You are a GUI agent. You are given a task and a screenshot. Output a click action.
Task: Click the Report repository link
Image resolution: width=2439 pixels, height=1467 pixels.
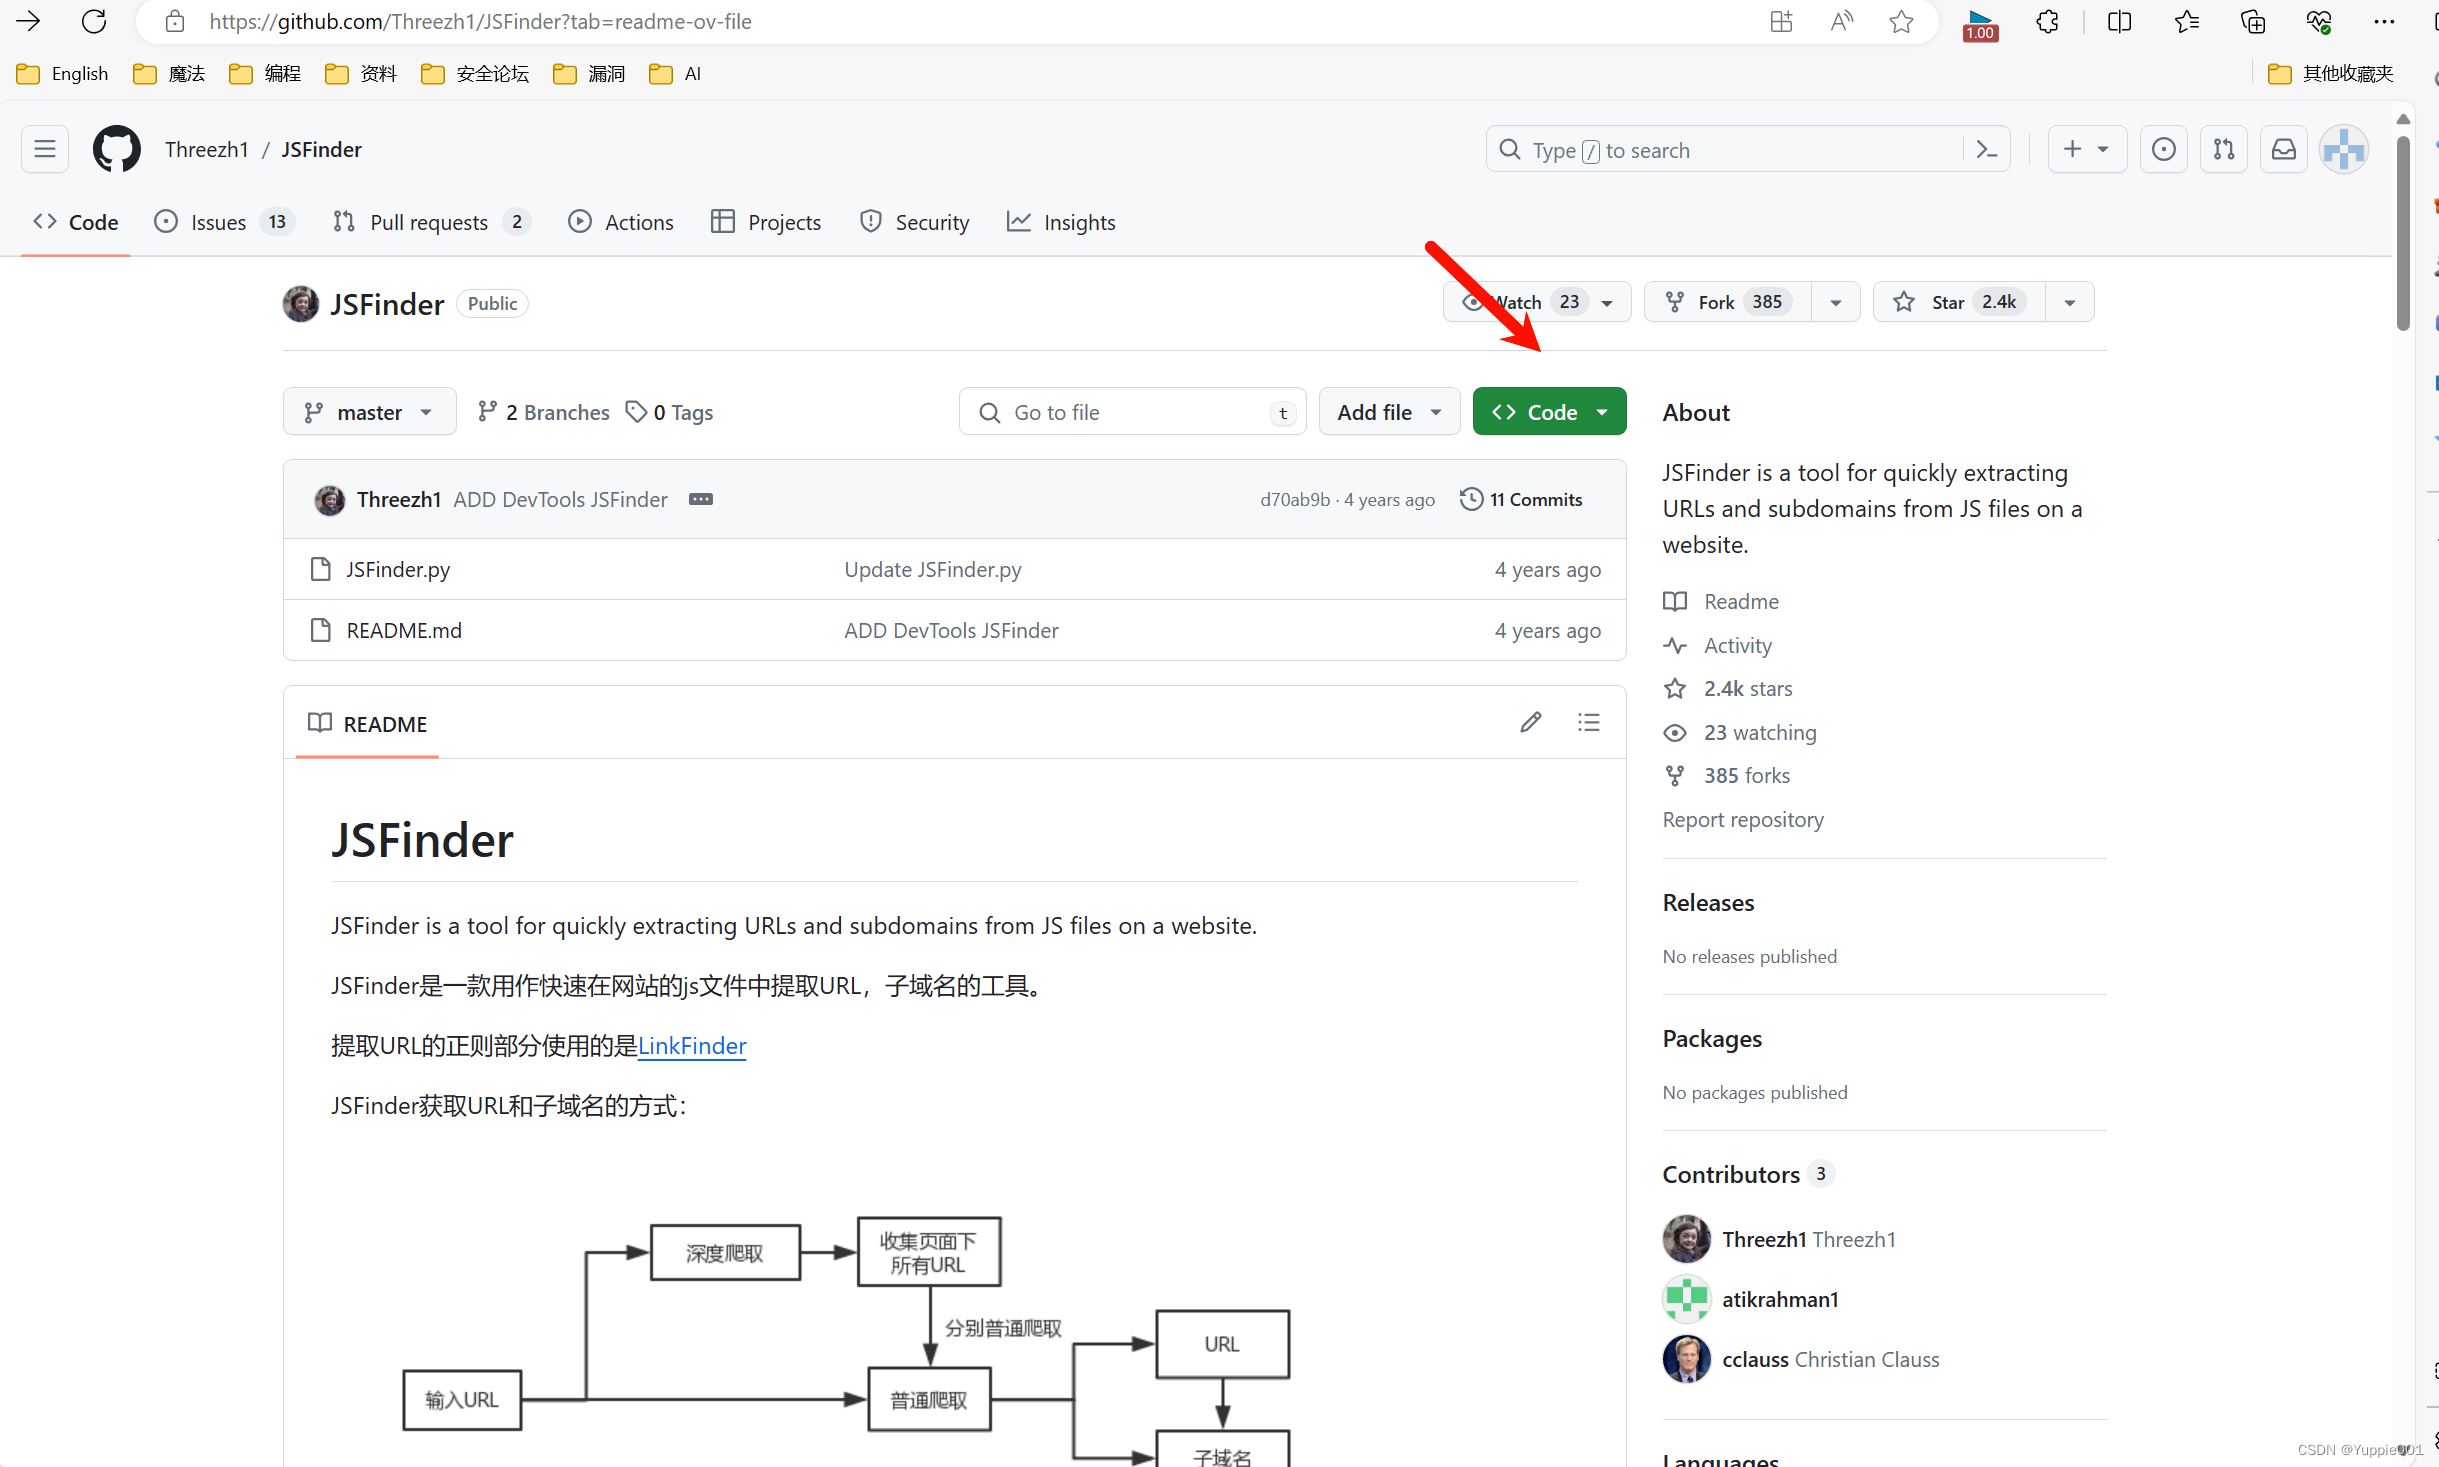1743,819
